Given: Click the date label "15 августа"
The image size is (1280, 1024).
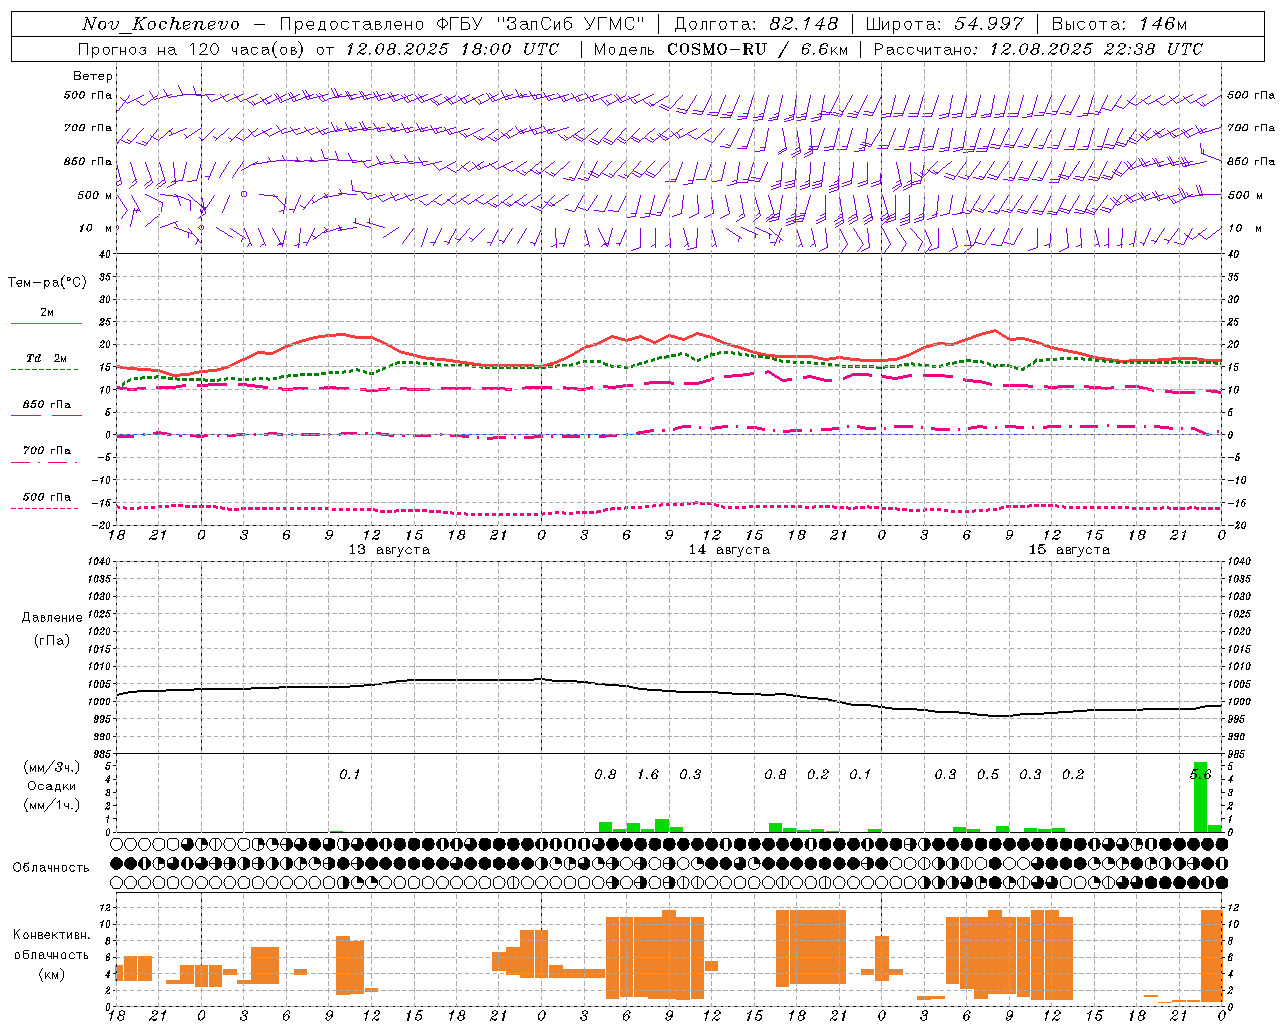Looking at the screenshot, I should 1069,550.
